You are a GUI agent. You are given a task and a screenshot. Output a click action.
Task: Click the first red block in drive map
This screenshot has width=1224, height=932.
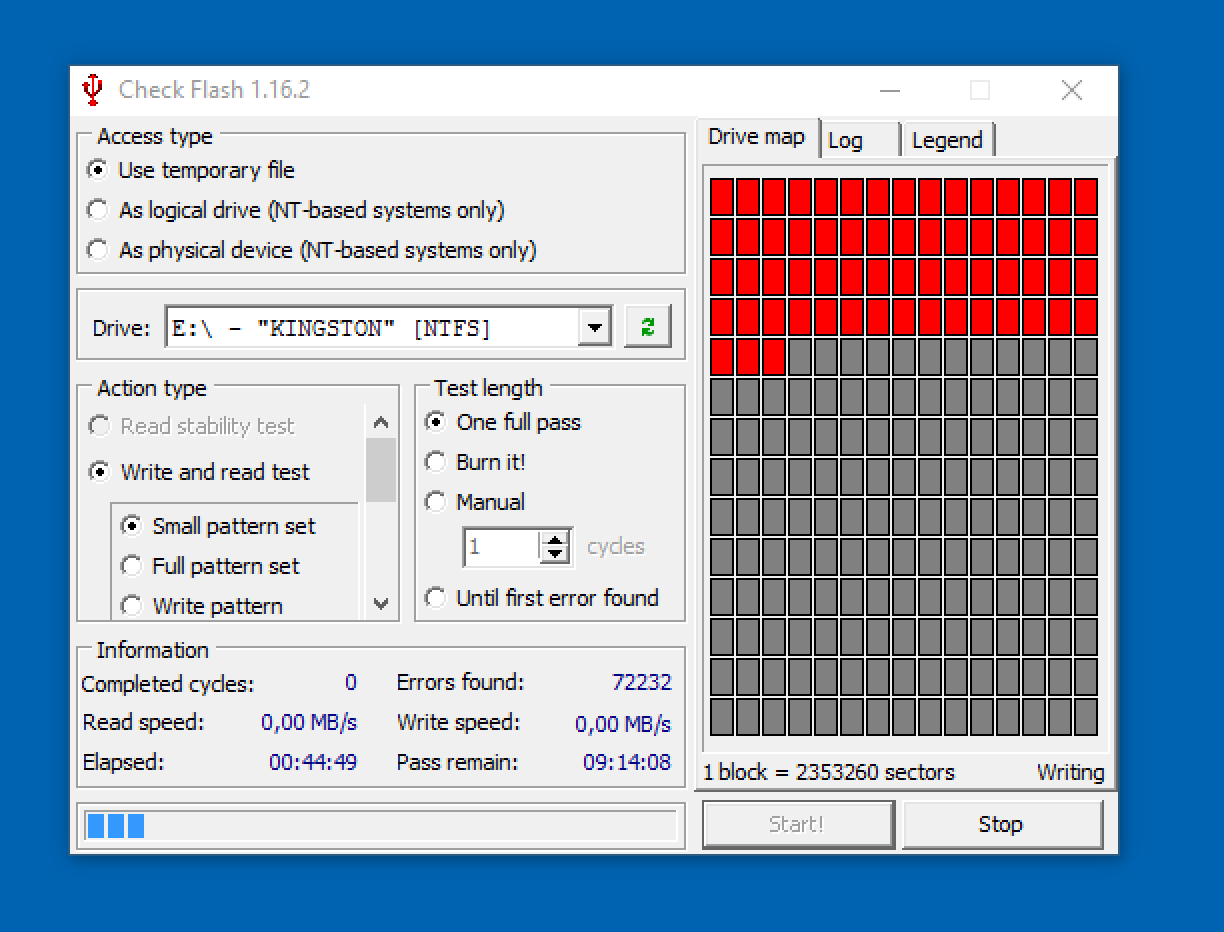click(x=722, y=196)
